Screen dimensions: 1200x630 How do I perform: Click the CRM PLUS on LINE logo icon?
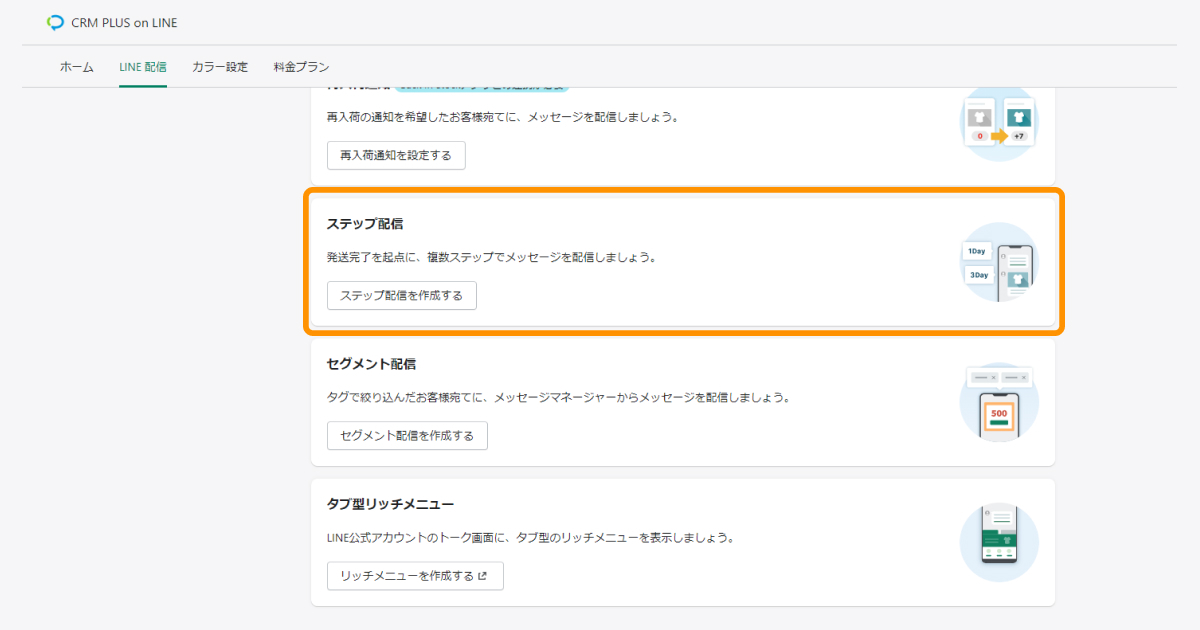(55, 22)
